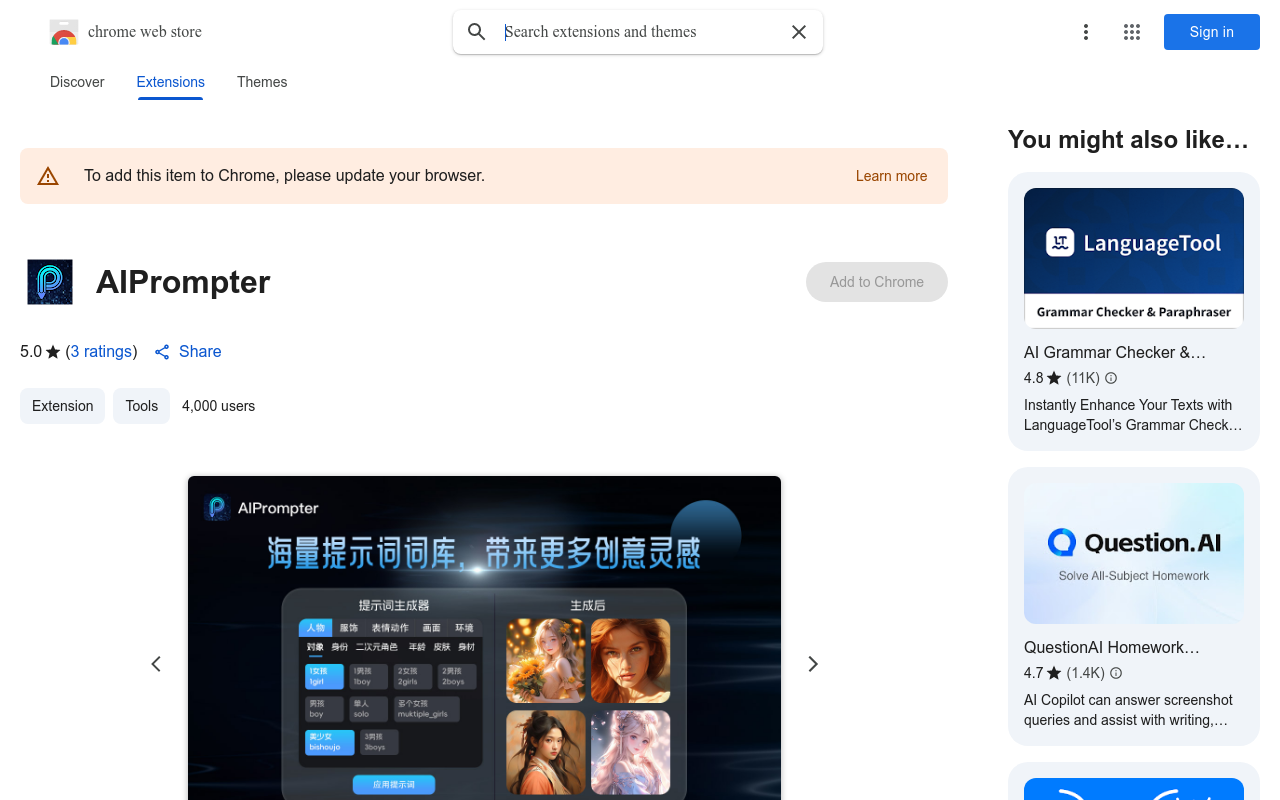Viewport: 1280px width, 800px height.
Task: Show previous screenshot with left arrow
Action: tap(156, 664)
